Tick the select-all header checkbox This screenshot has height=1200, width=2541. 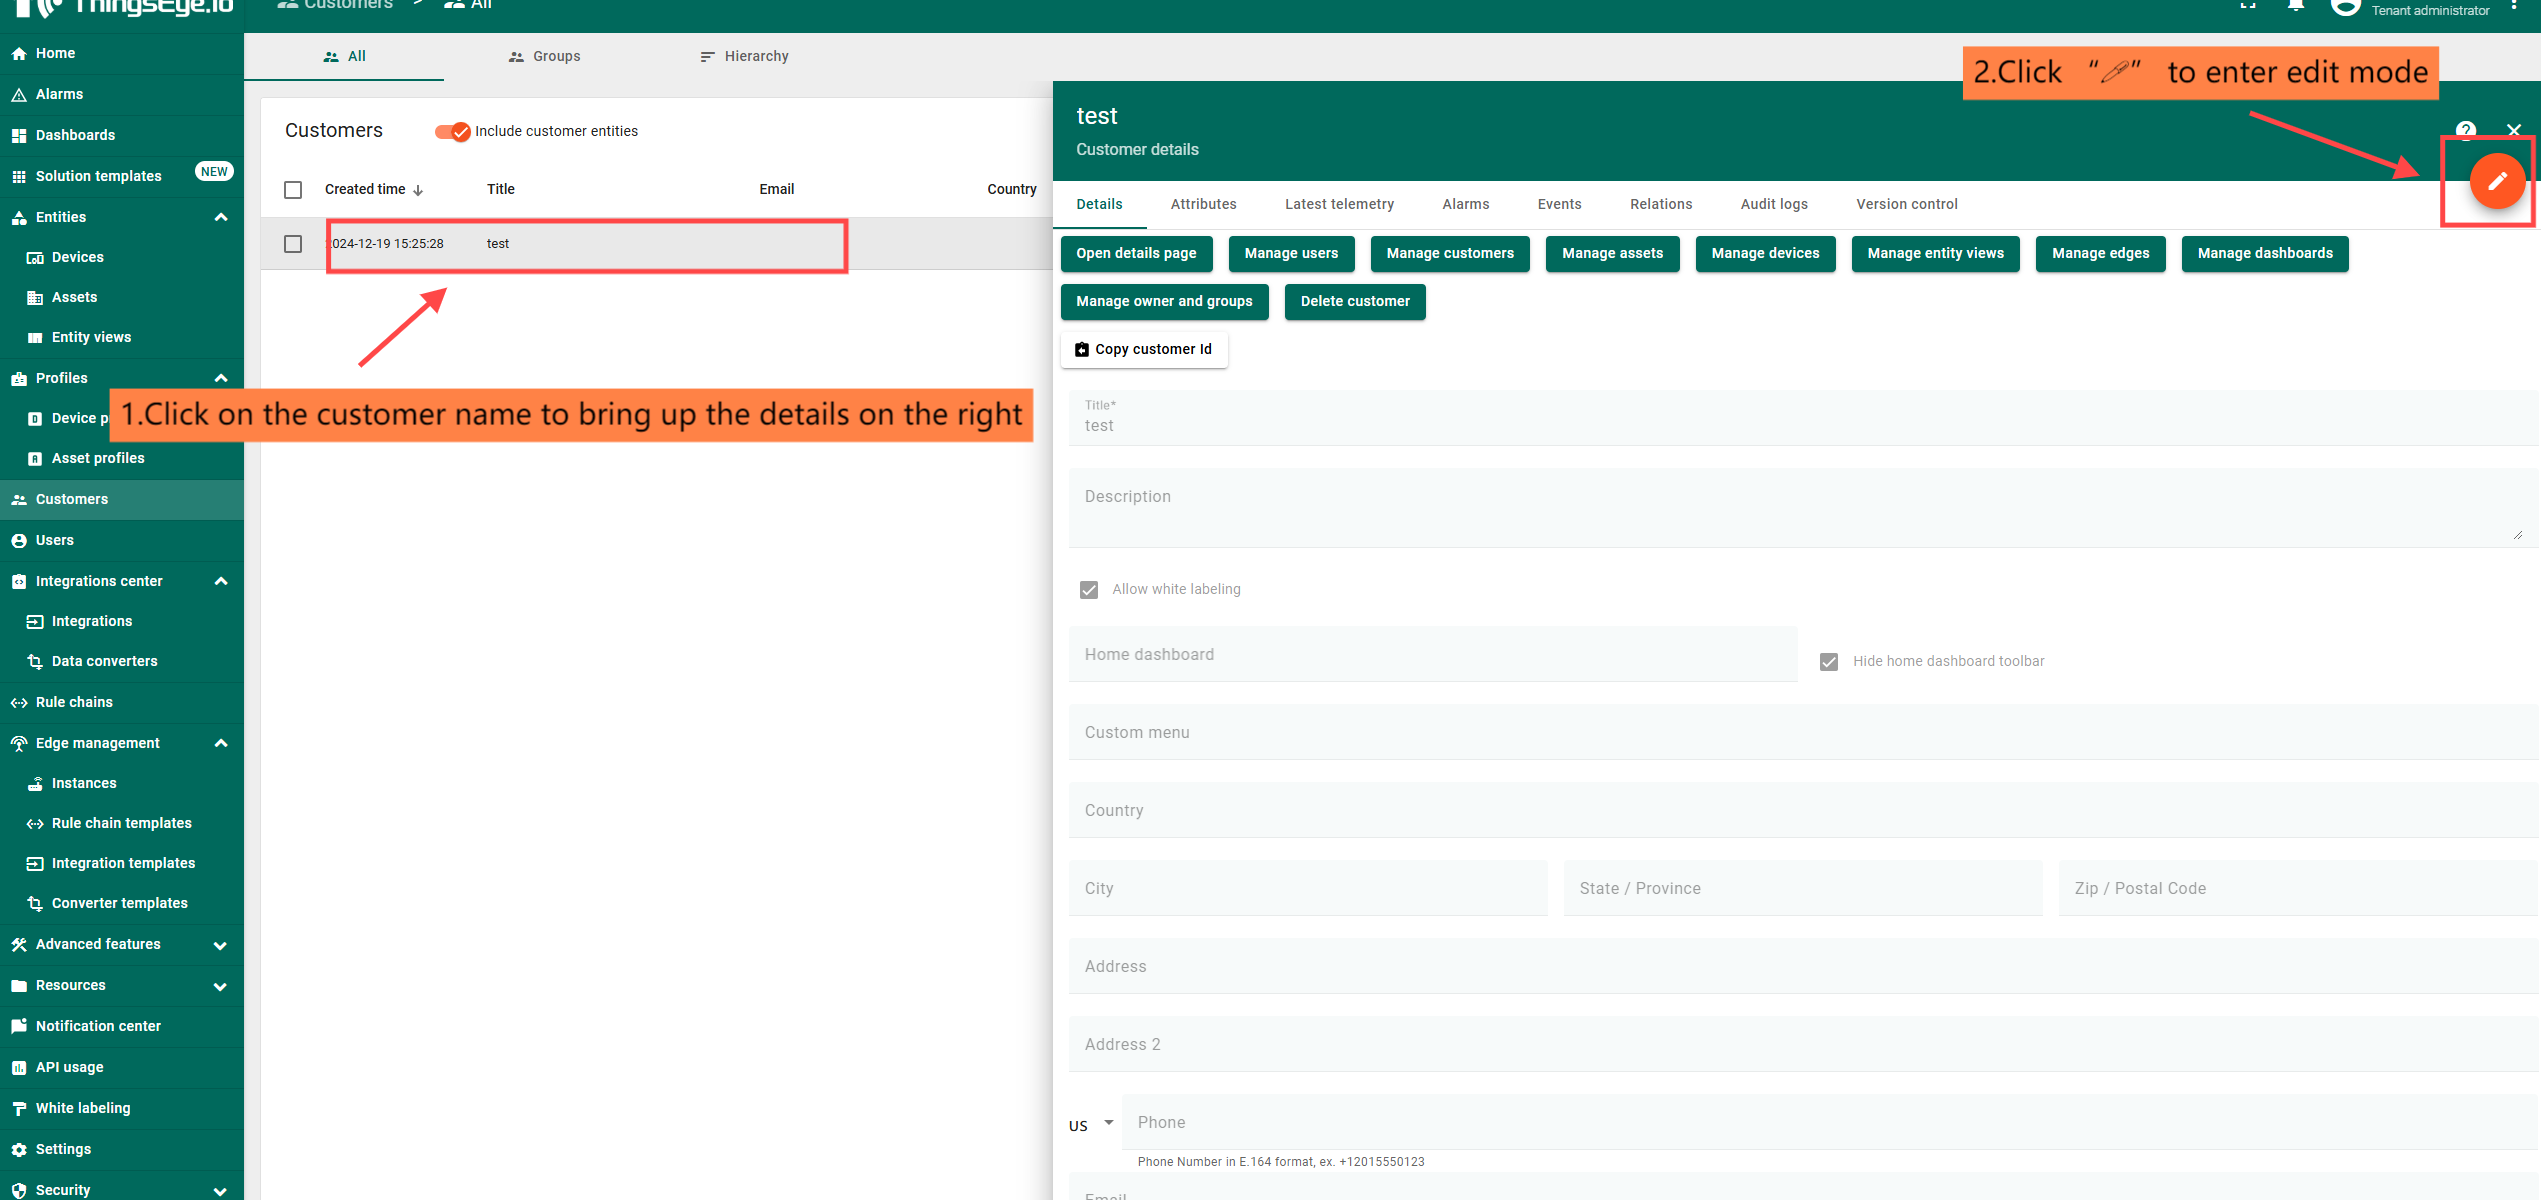pos(293,189)
